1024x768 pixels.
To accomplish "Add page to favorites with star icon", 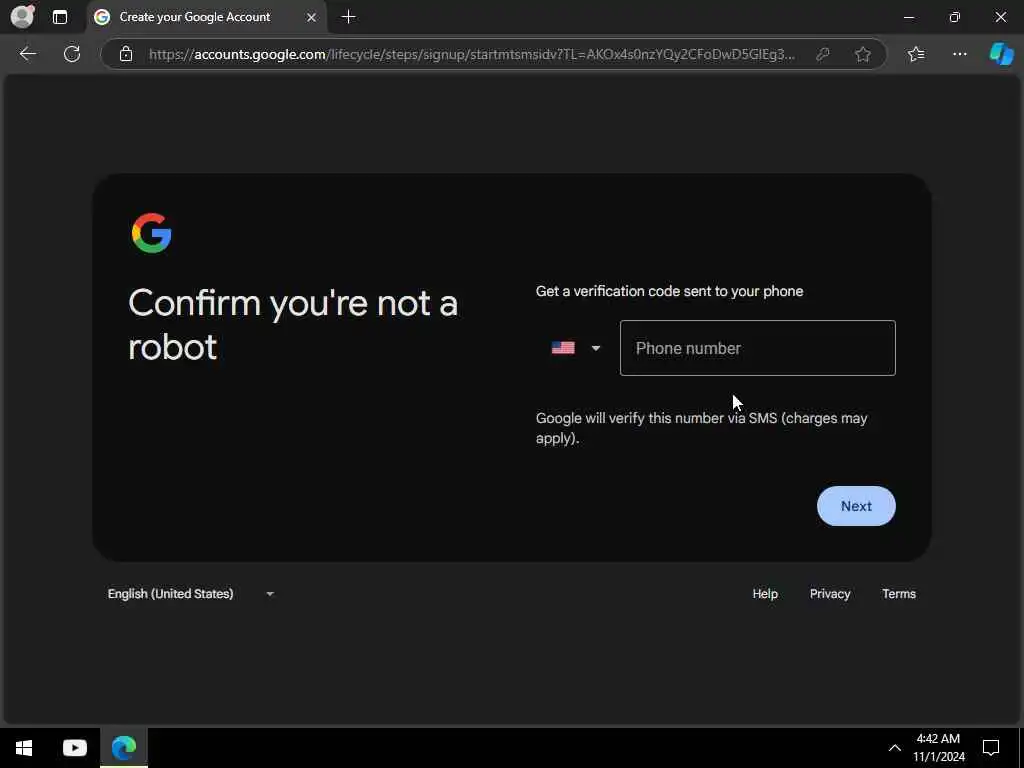I will click(x=863, y=54).
